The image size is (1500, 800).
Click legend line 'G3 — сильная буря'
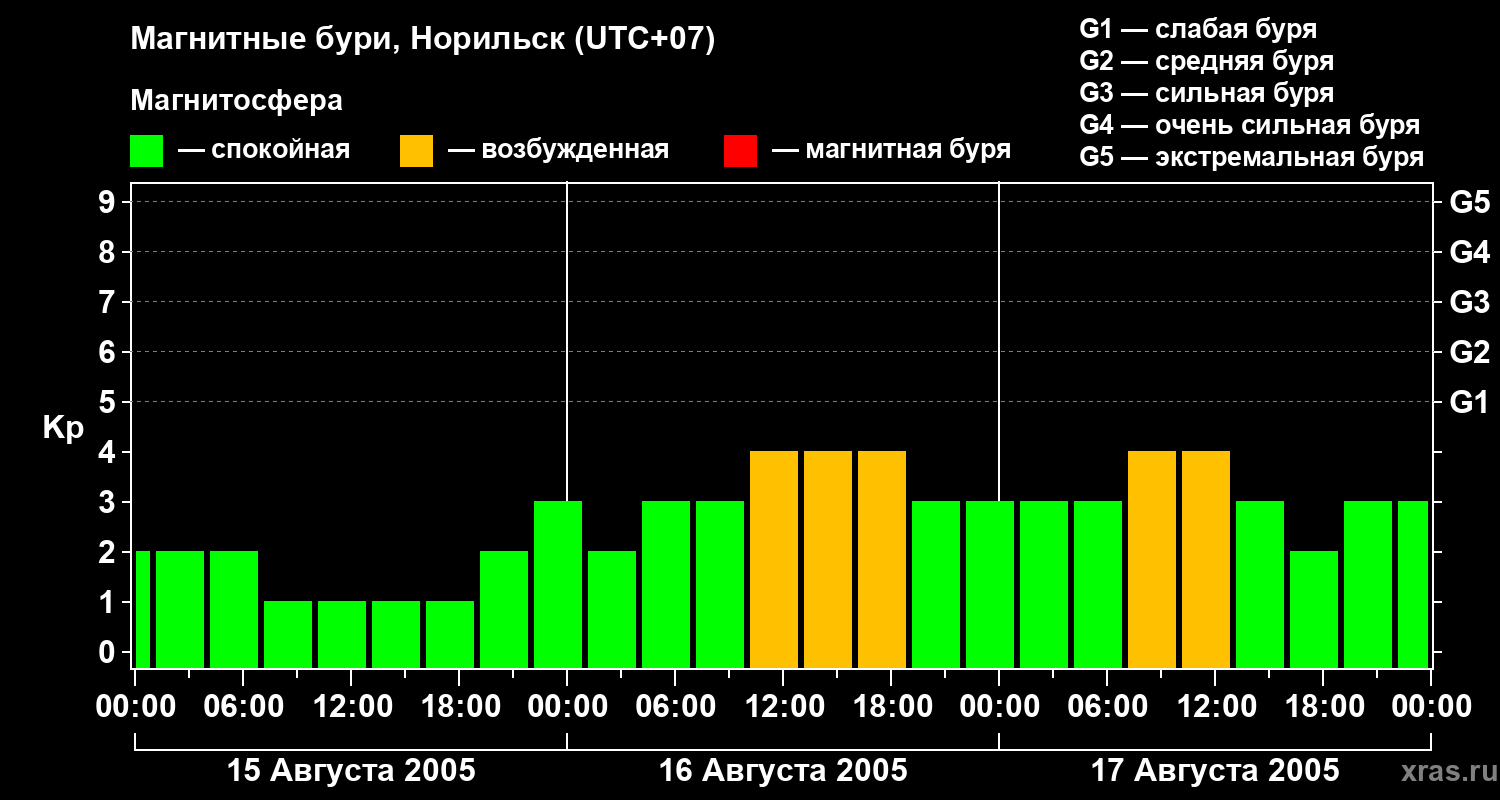[1206, 93]
